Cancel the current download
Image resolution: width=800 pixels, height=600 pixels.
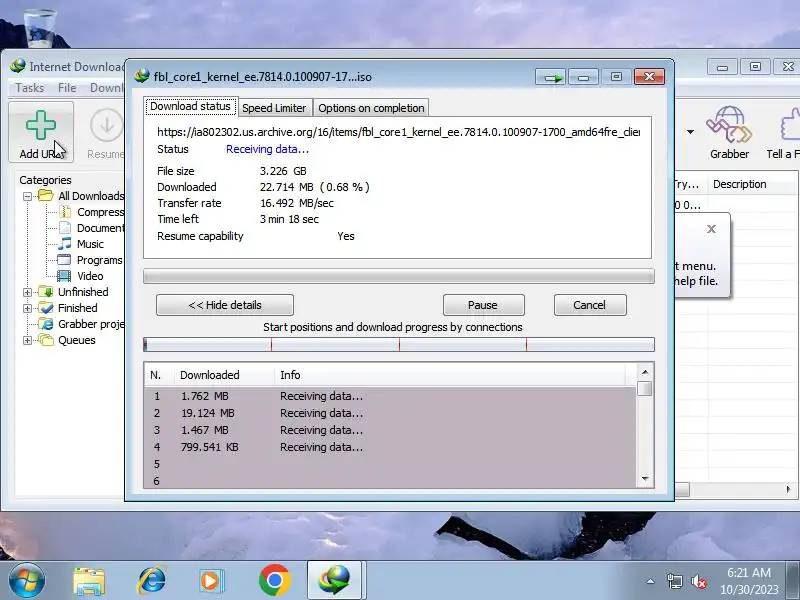[590, 305]
